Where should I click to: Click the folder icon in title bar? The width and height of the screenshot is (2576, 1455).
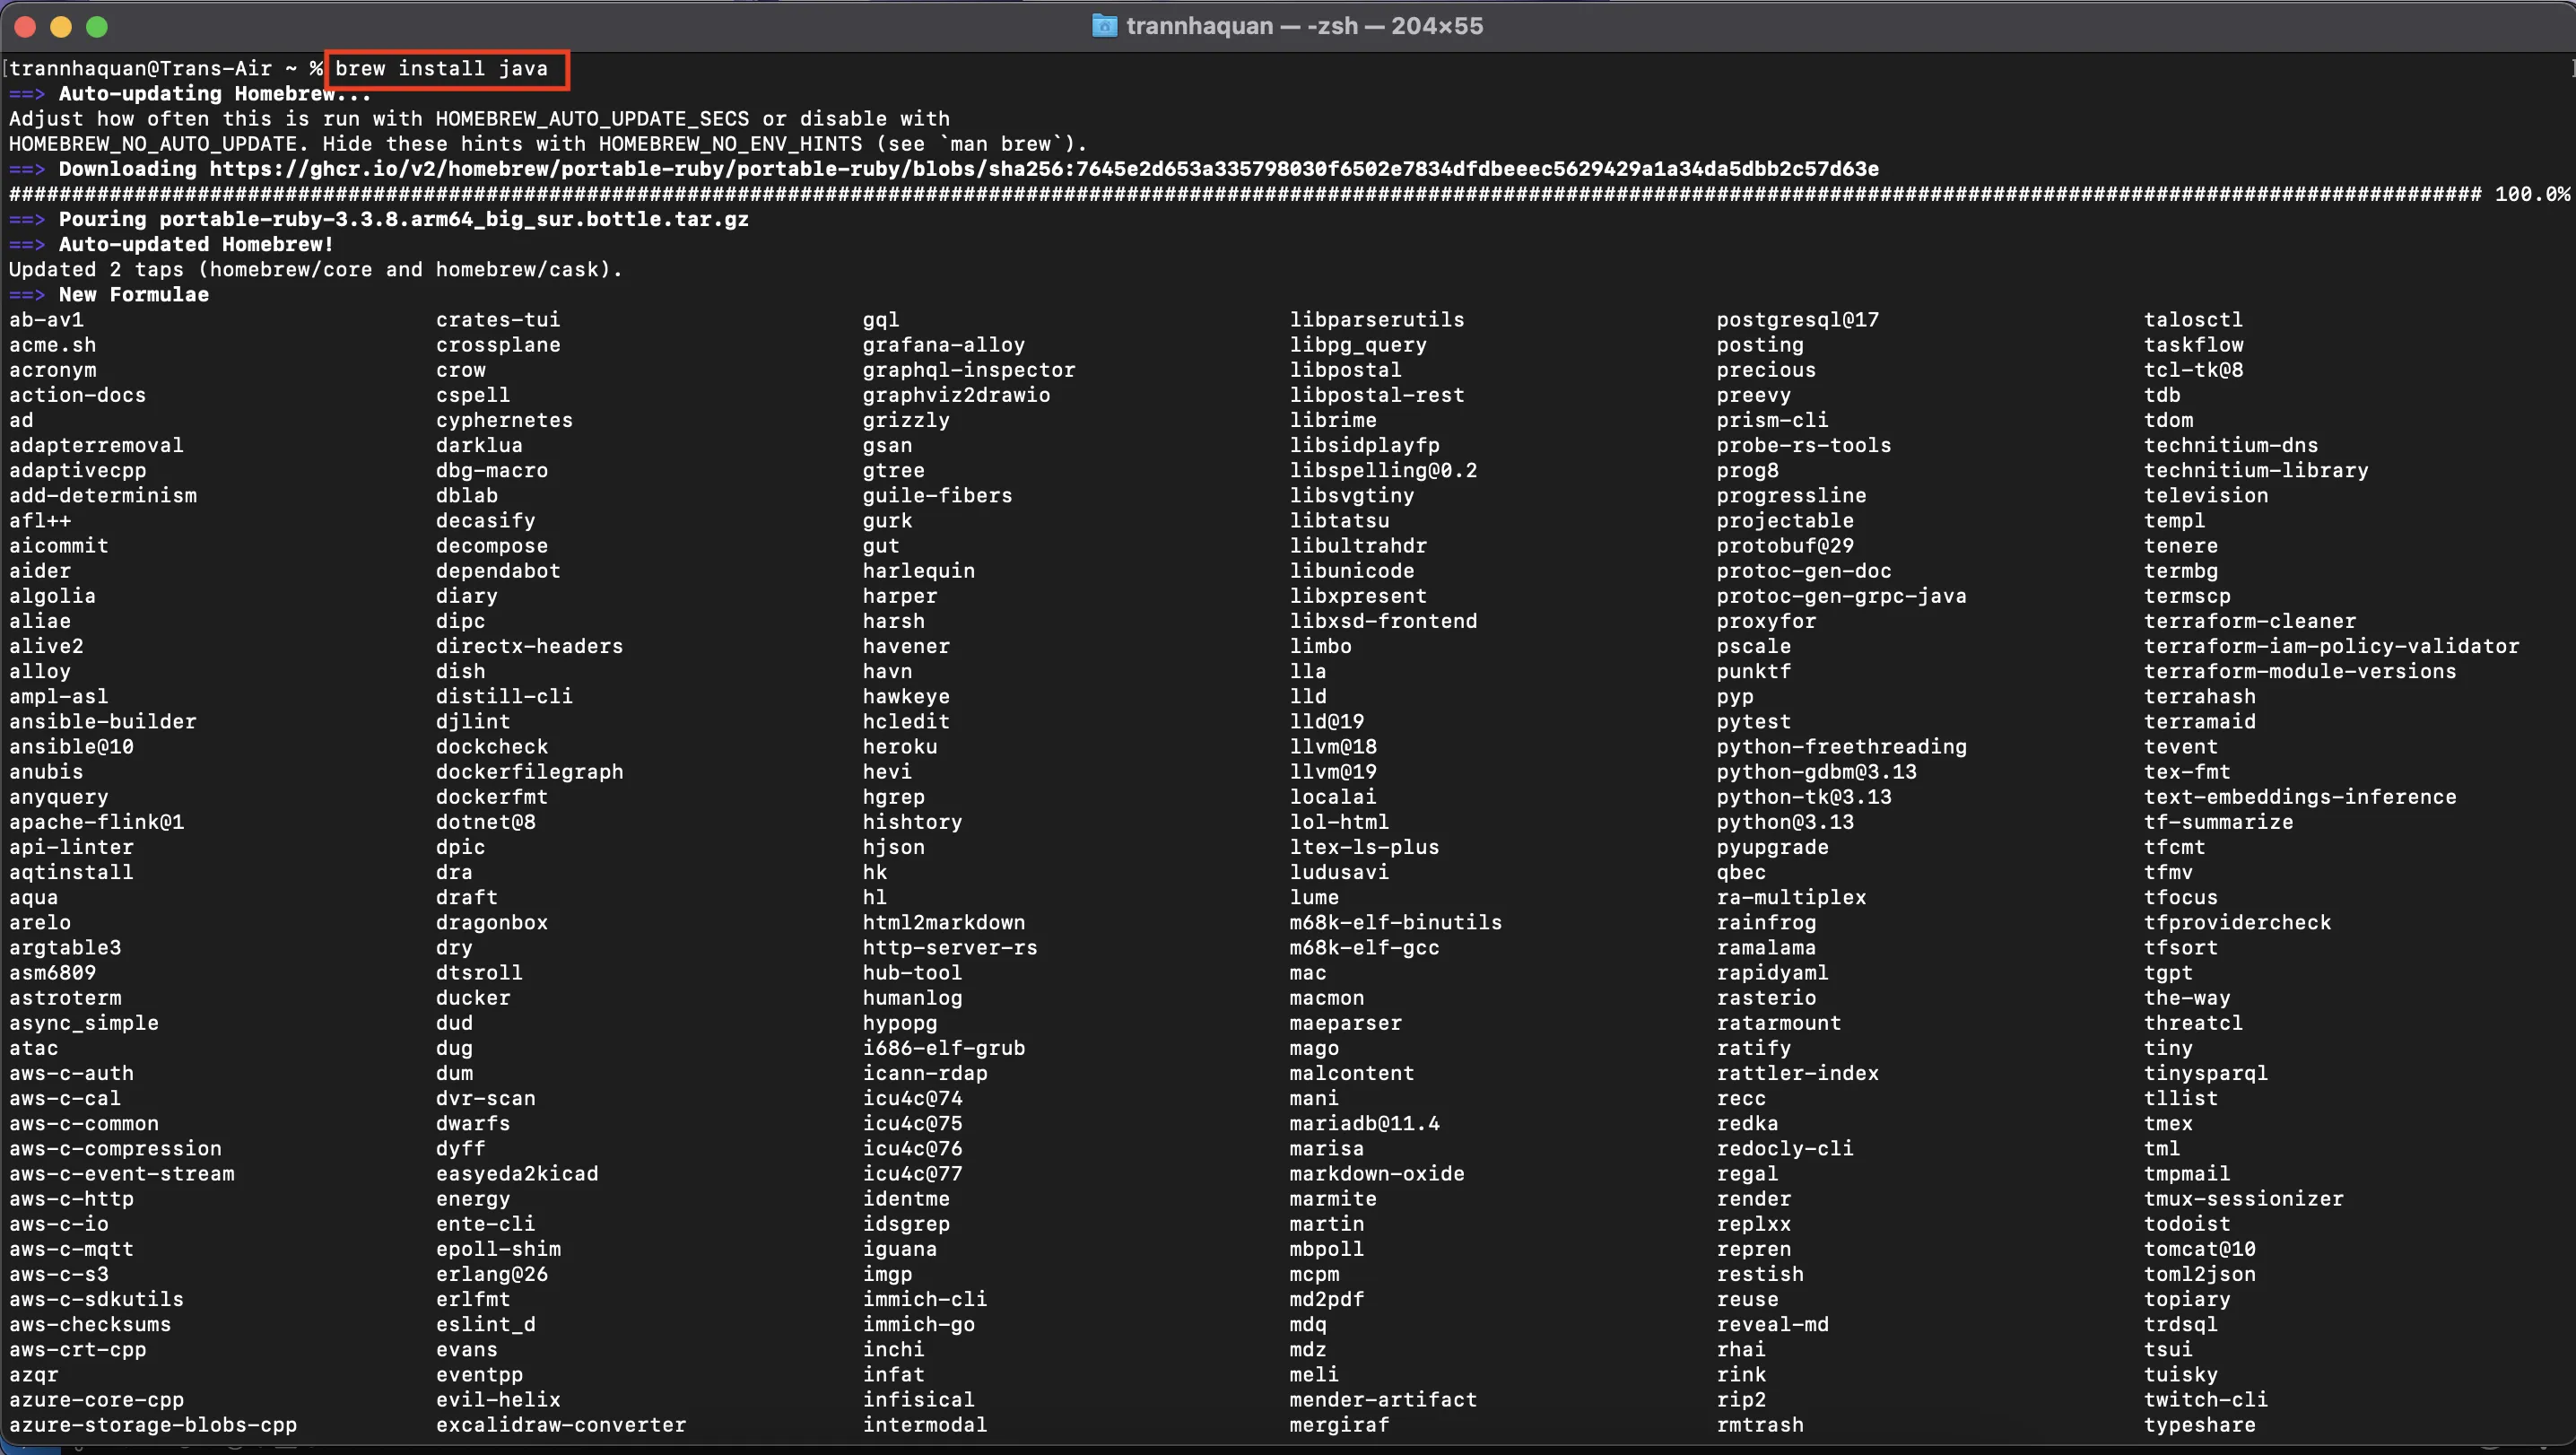point(1104,26)
